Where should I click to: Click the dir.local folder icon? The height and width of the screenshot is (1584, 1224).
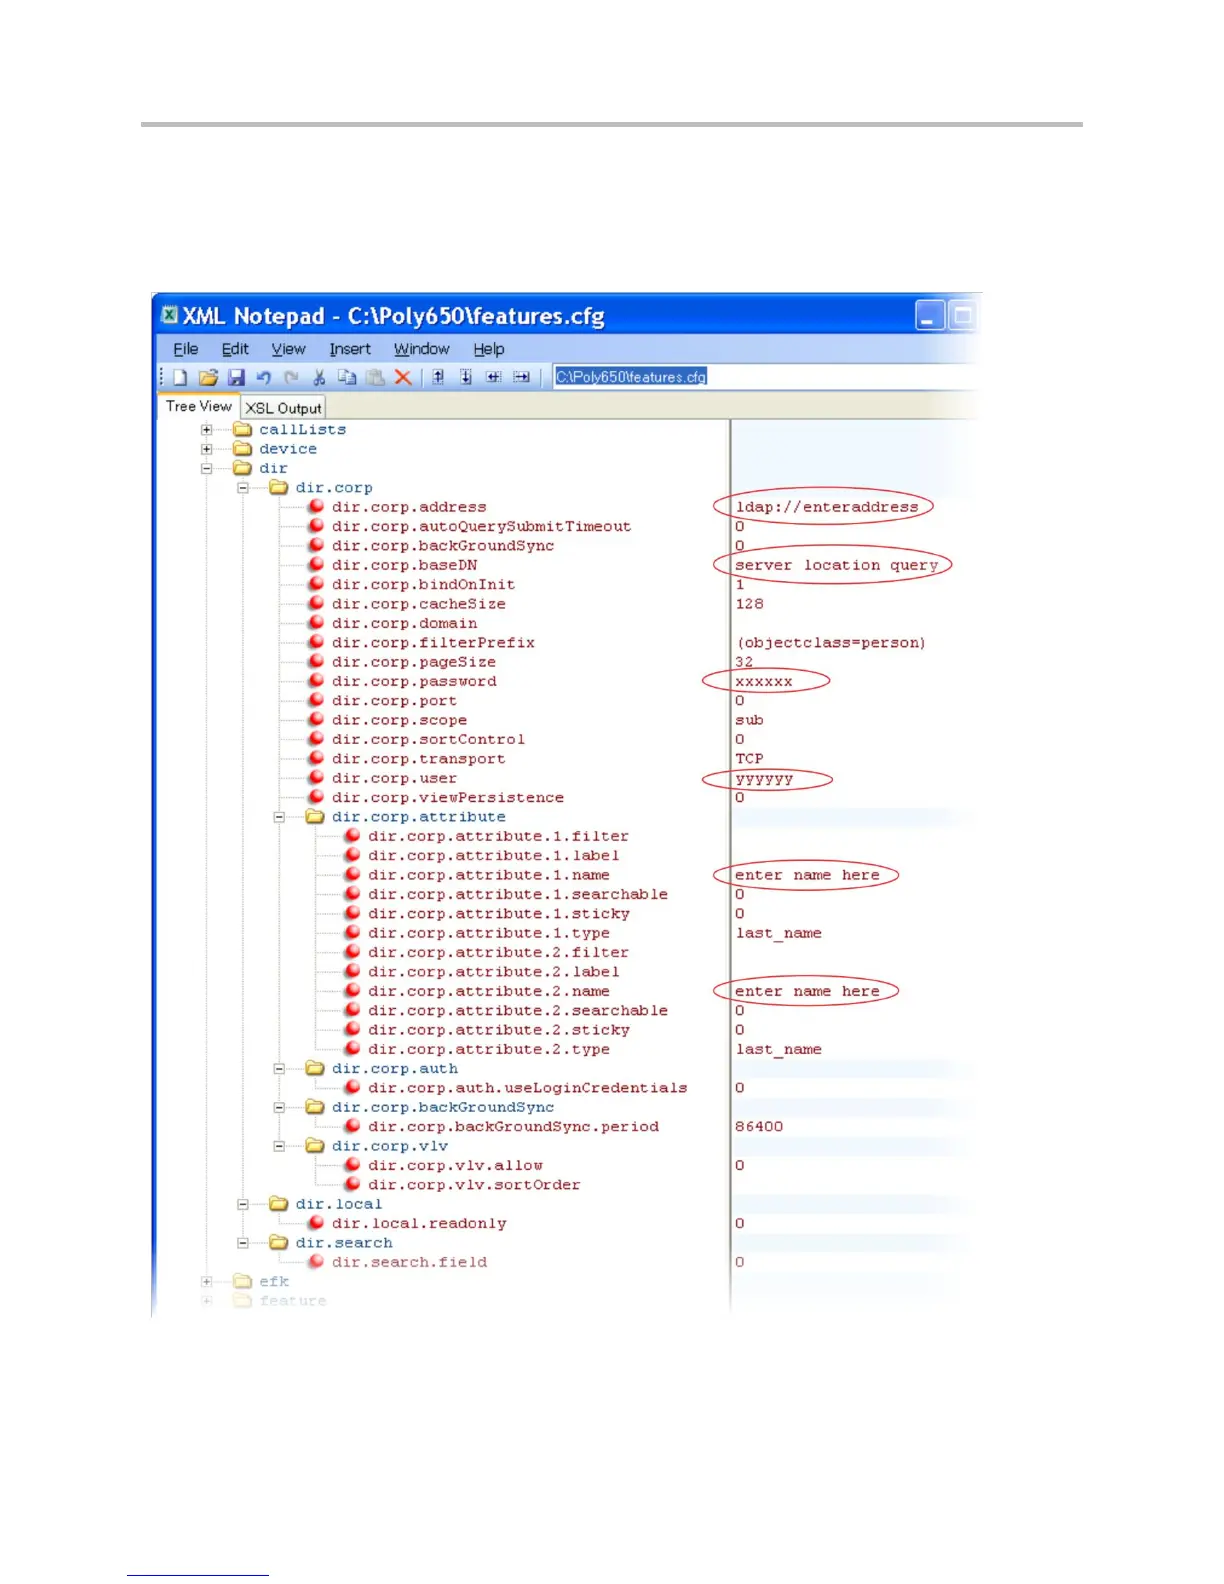[278, 1203]
